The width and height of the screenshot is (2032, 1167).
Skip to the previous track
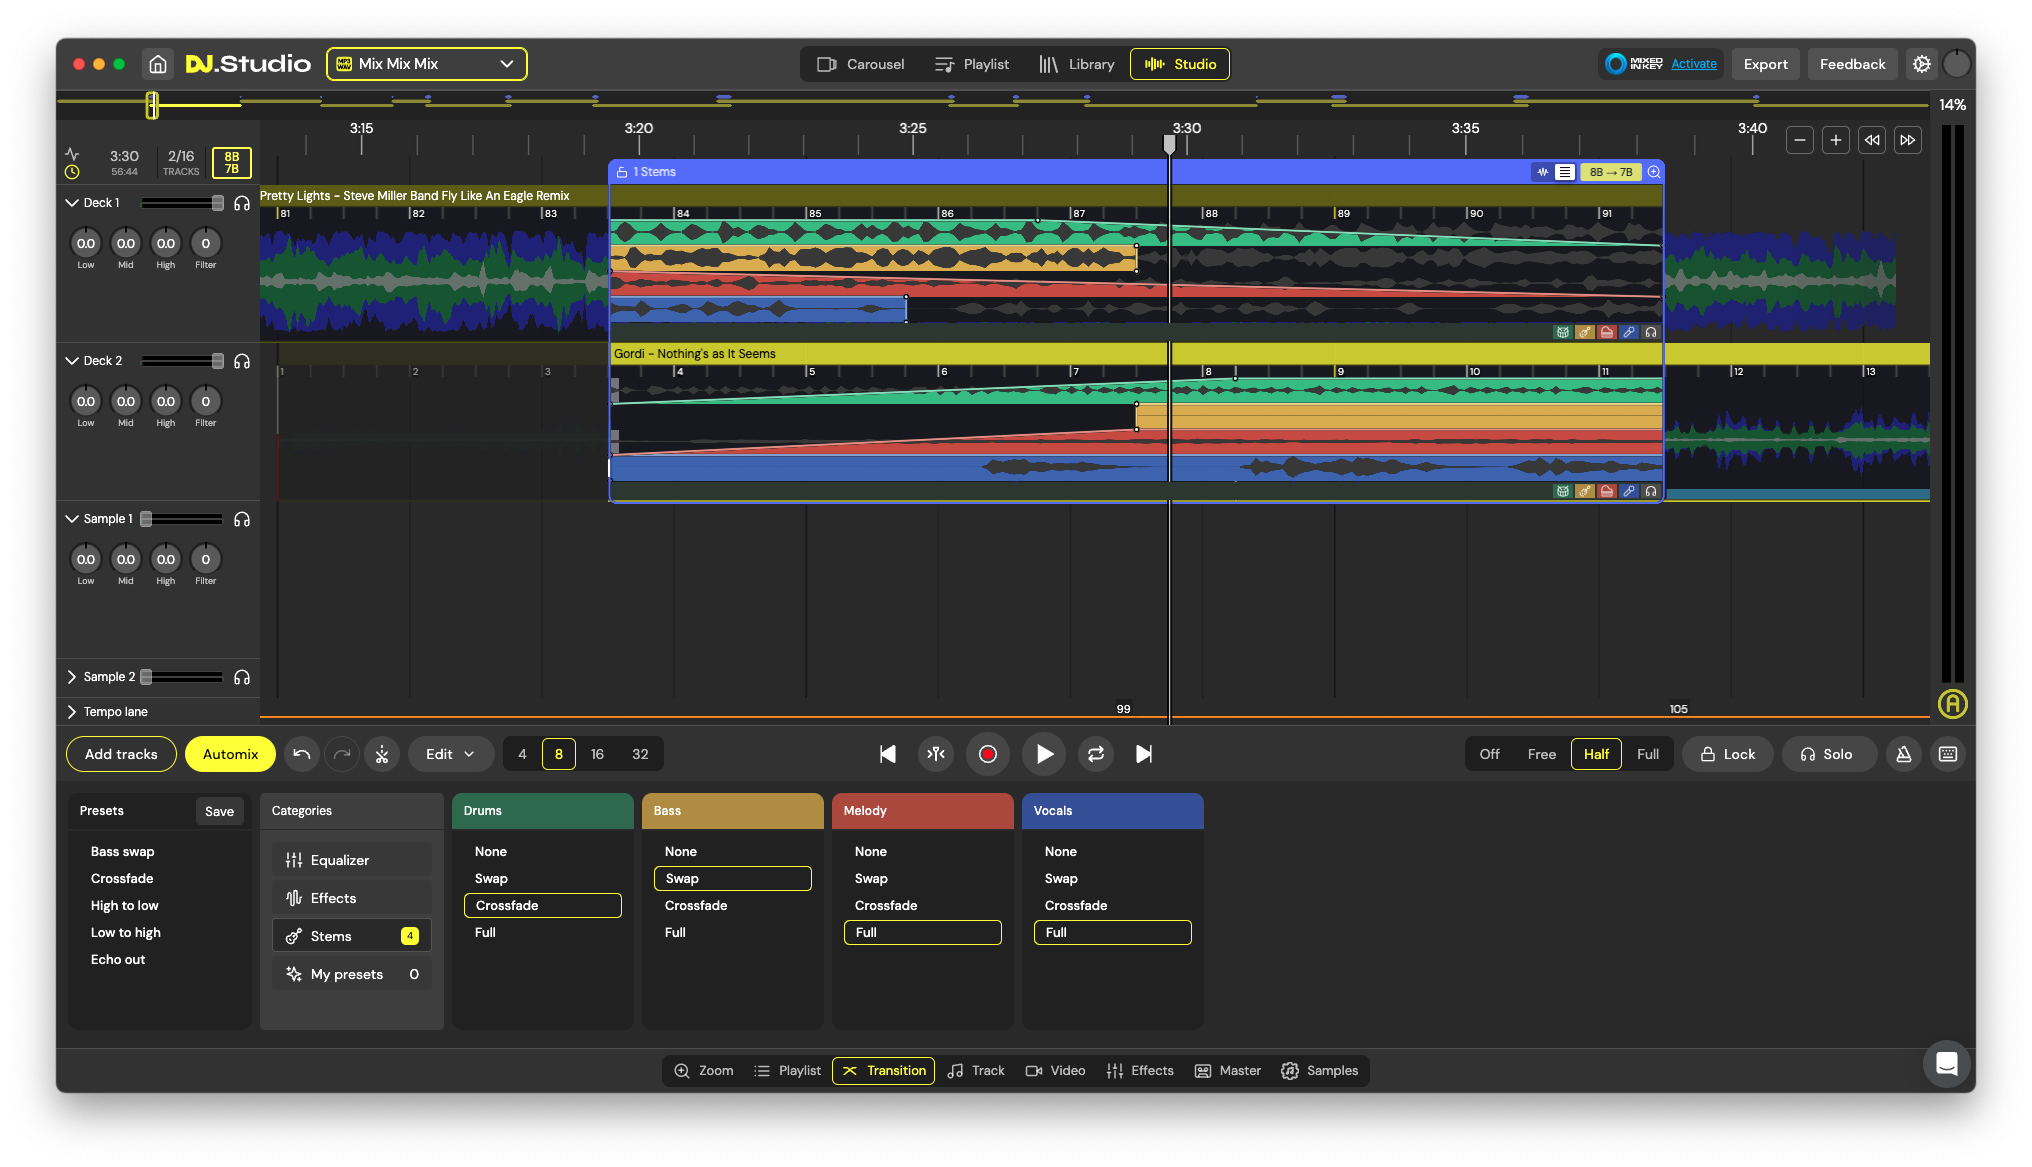[x=887, y=754]
